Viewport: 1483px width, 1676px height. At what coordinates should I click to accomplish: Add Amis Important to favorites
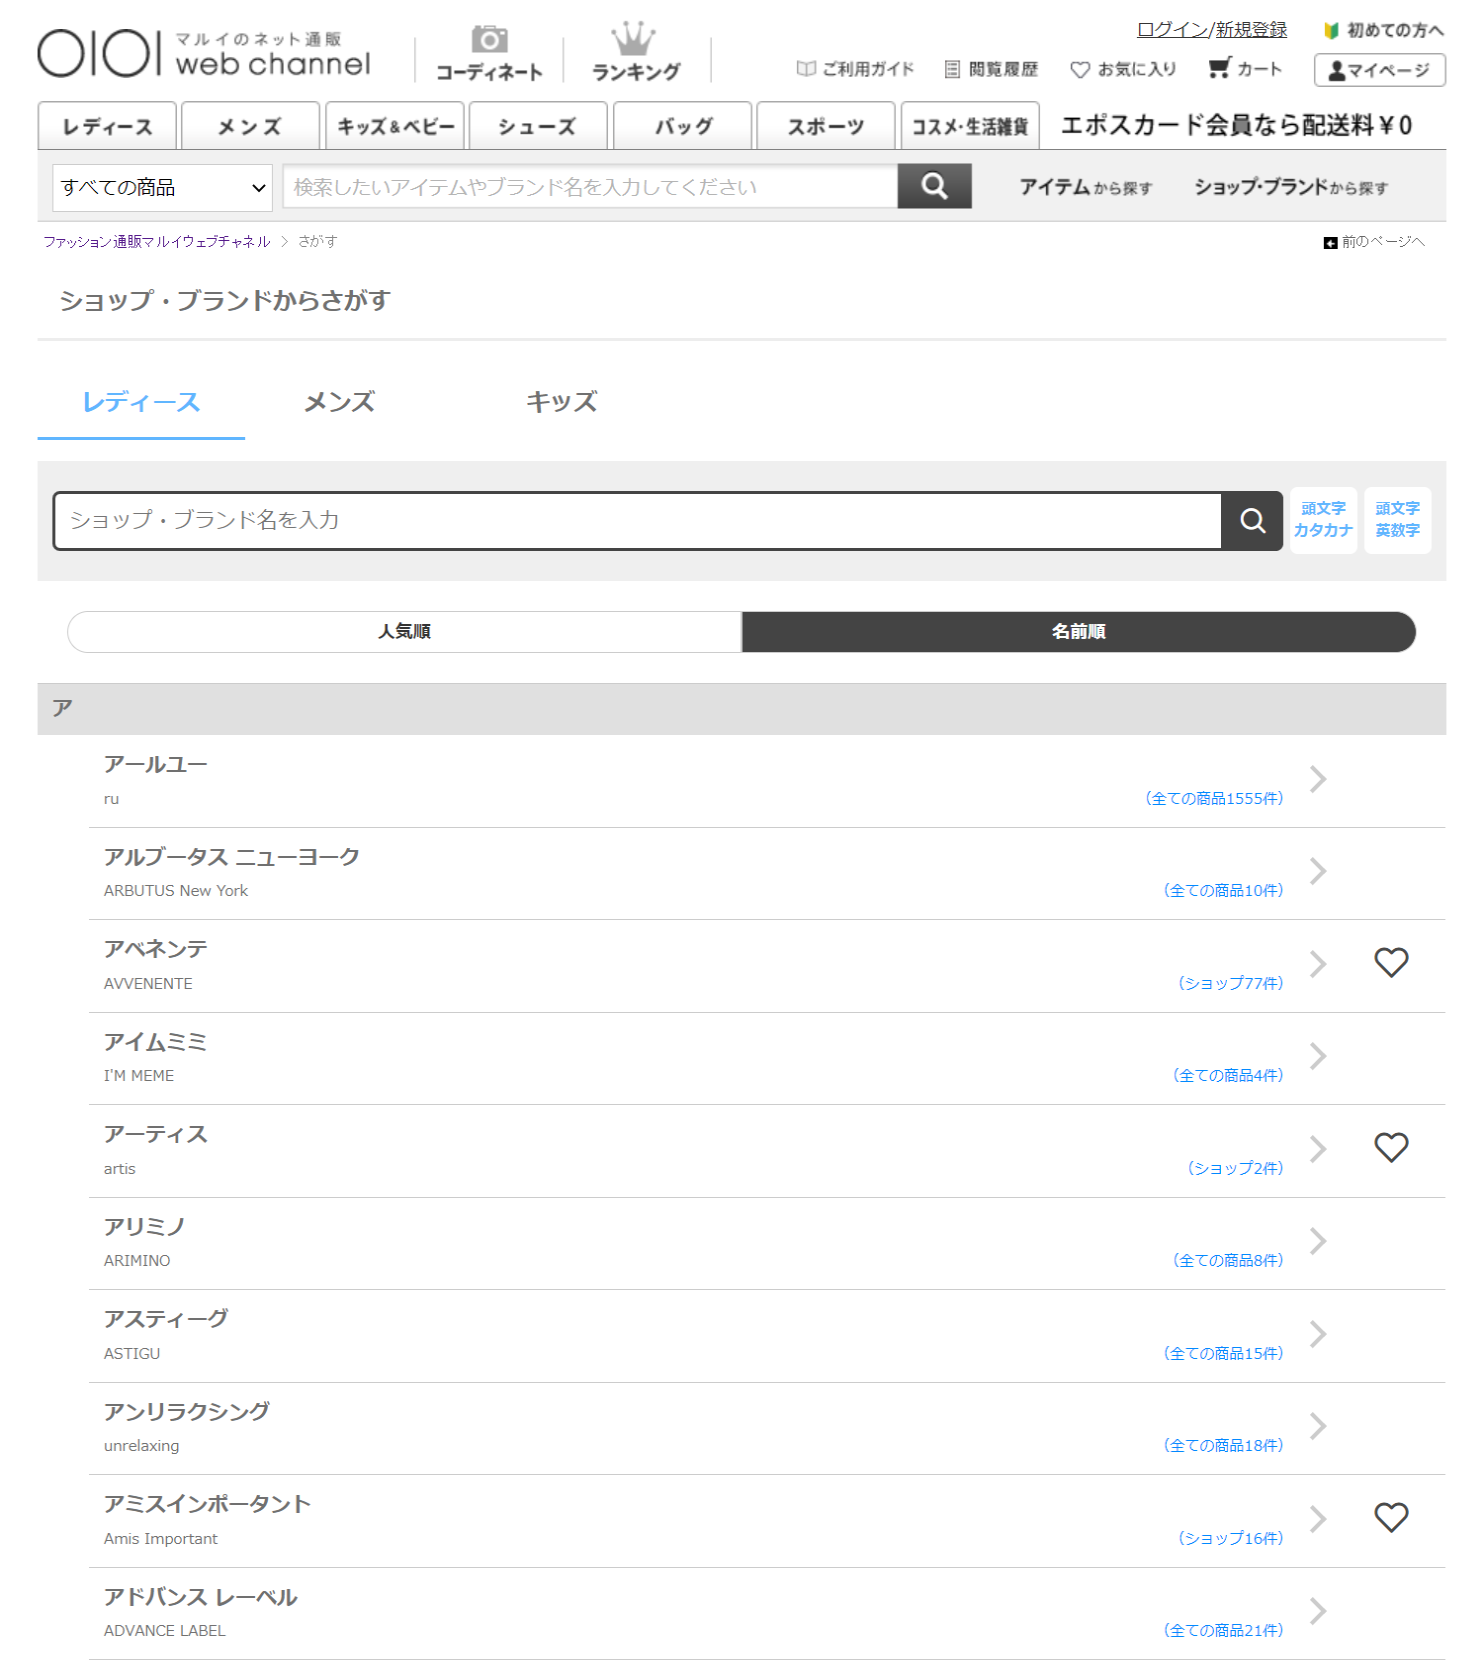(1390, 1518)
